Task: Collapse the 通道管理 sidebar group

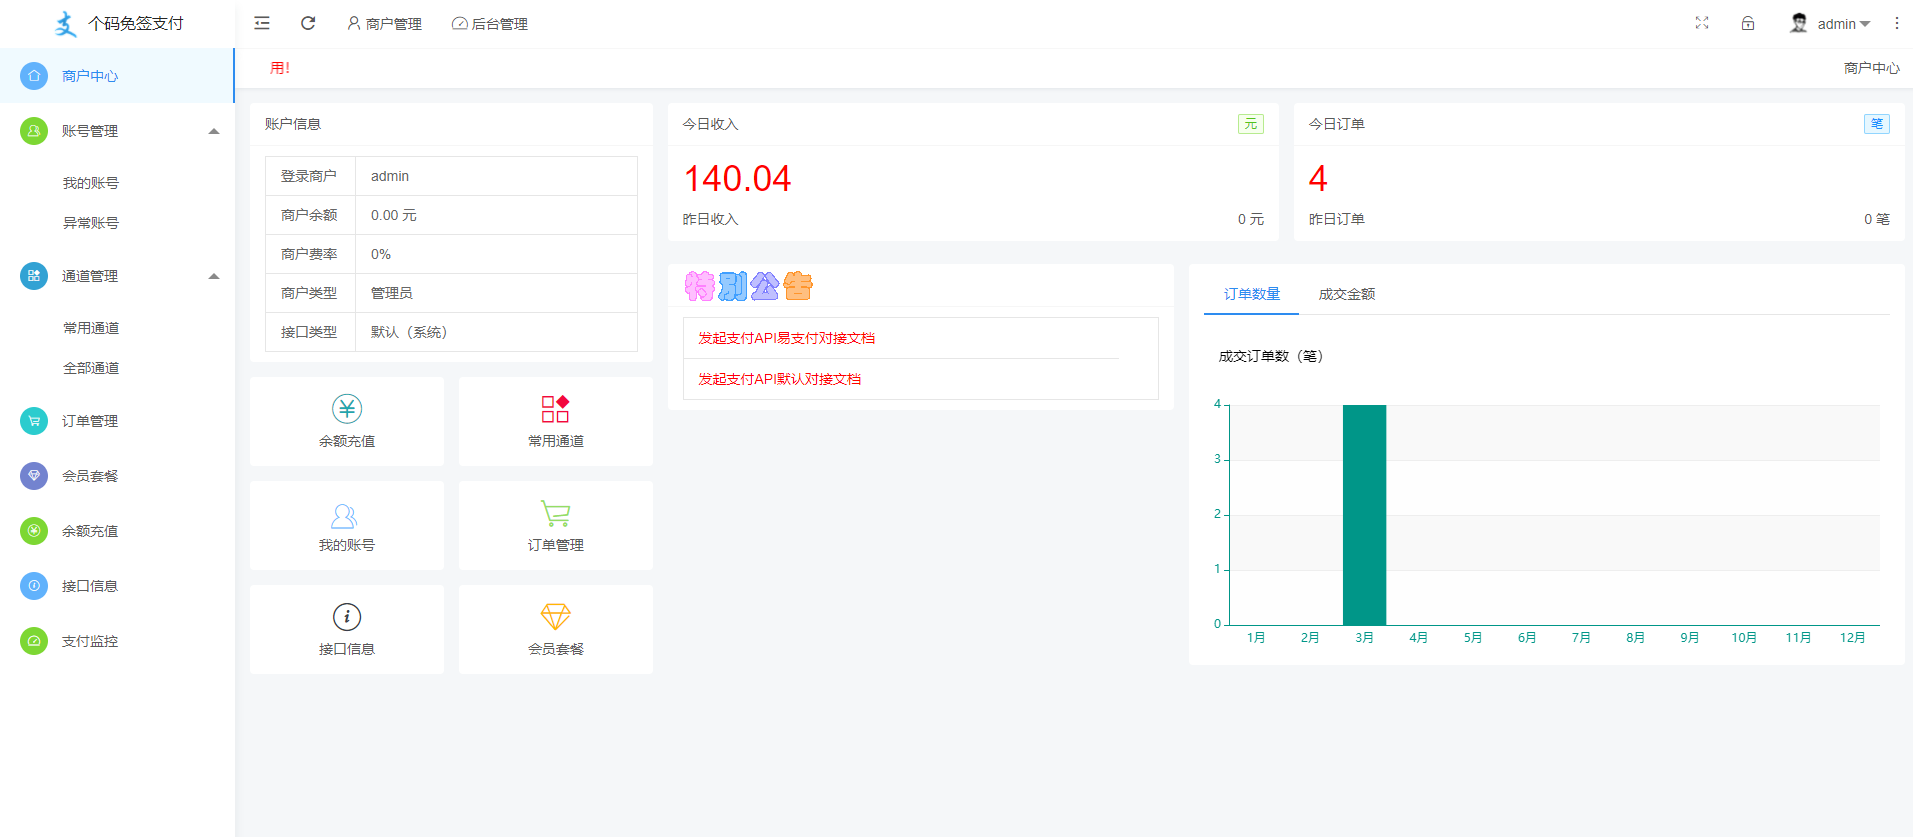Action: click(x=213, y=276)
